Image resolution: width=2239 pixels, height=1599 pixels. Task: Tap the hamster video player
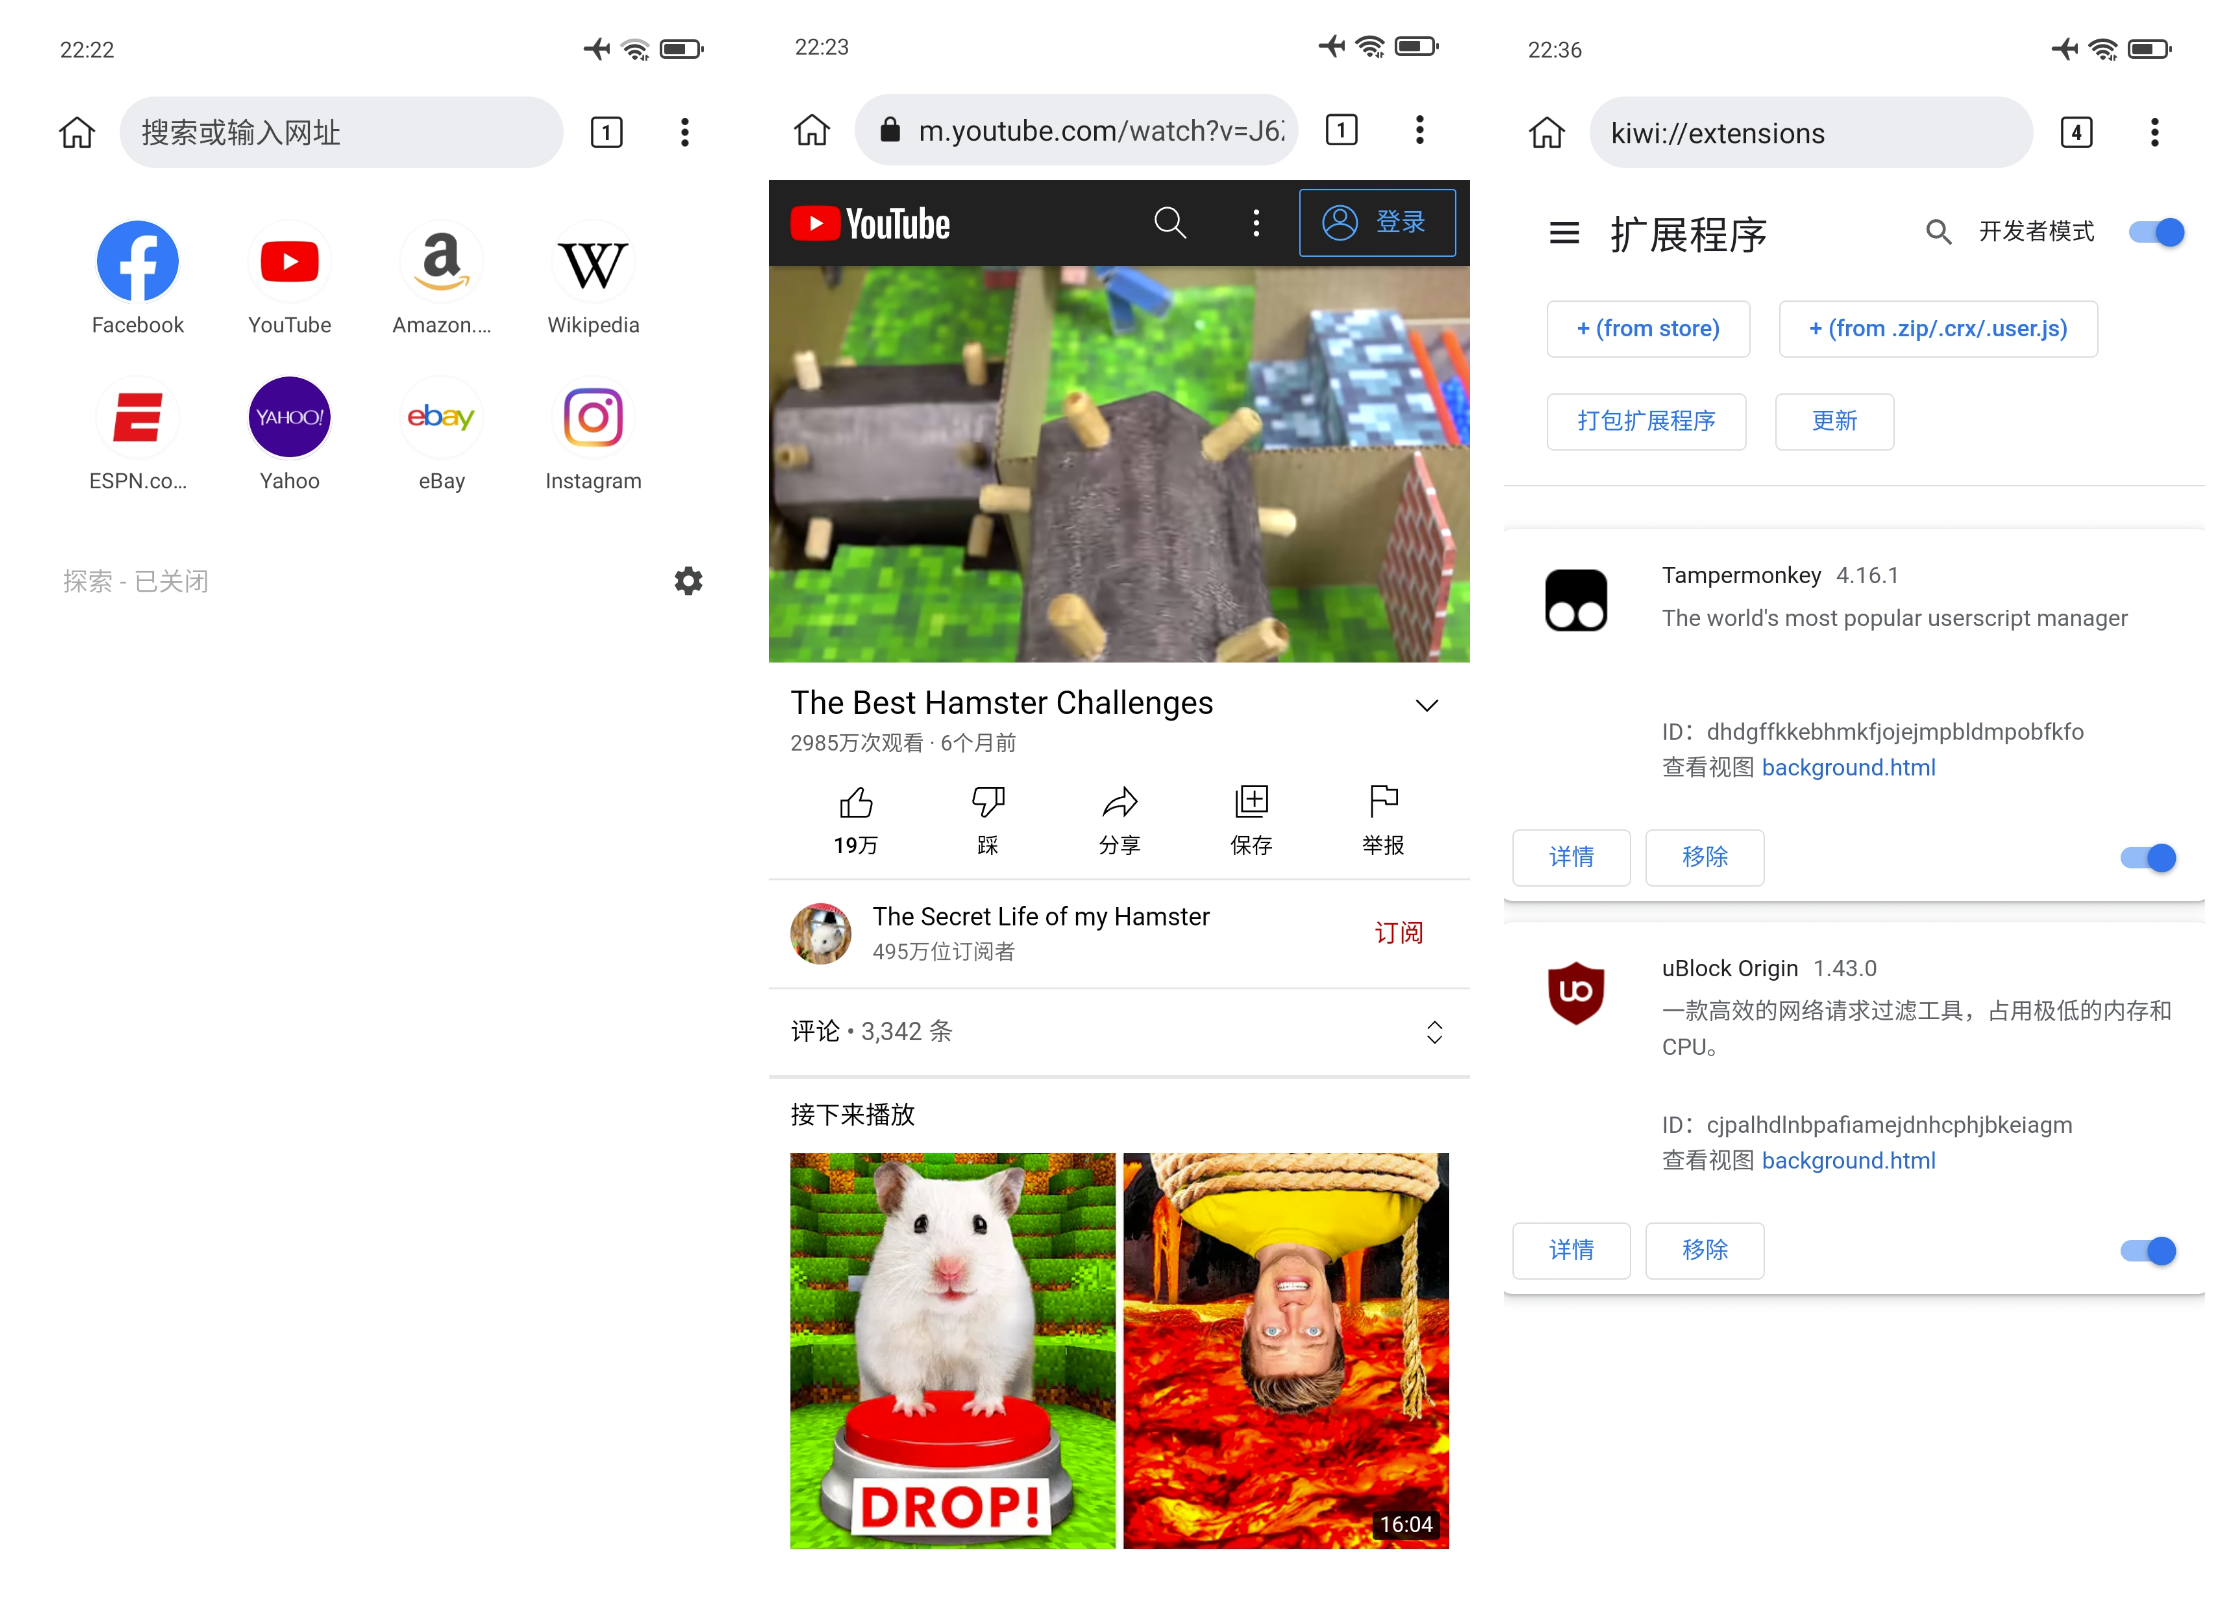tap(1119, 464)
